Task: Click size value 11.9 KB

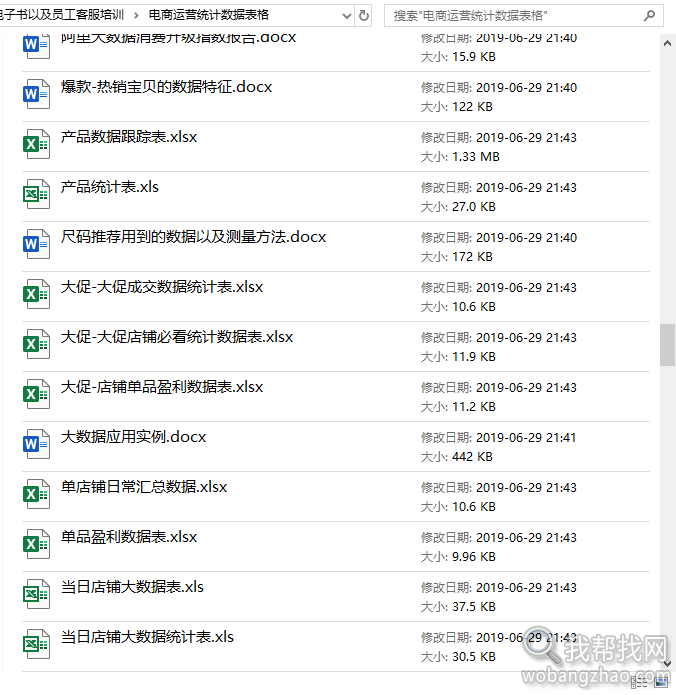Action: (474, 357)
